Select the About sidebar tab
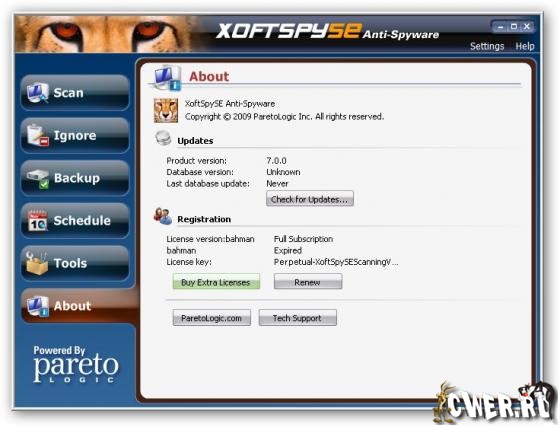 pos(79,306)
